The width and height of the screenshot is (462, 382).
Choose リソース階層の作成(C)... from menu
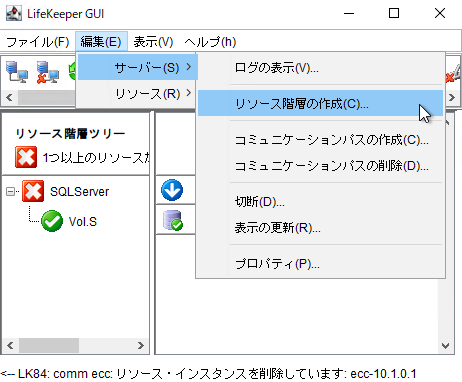coord(320,103)
